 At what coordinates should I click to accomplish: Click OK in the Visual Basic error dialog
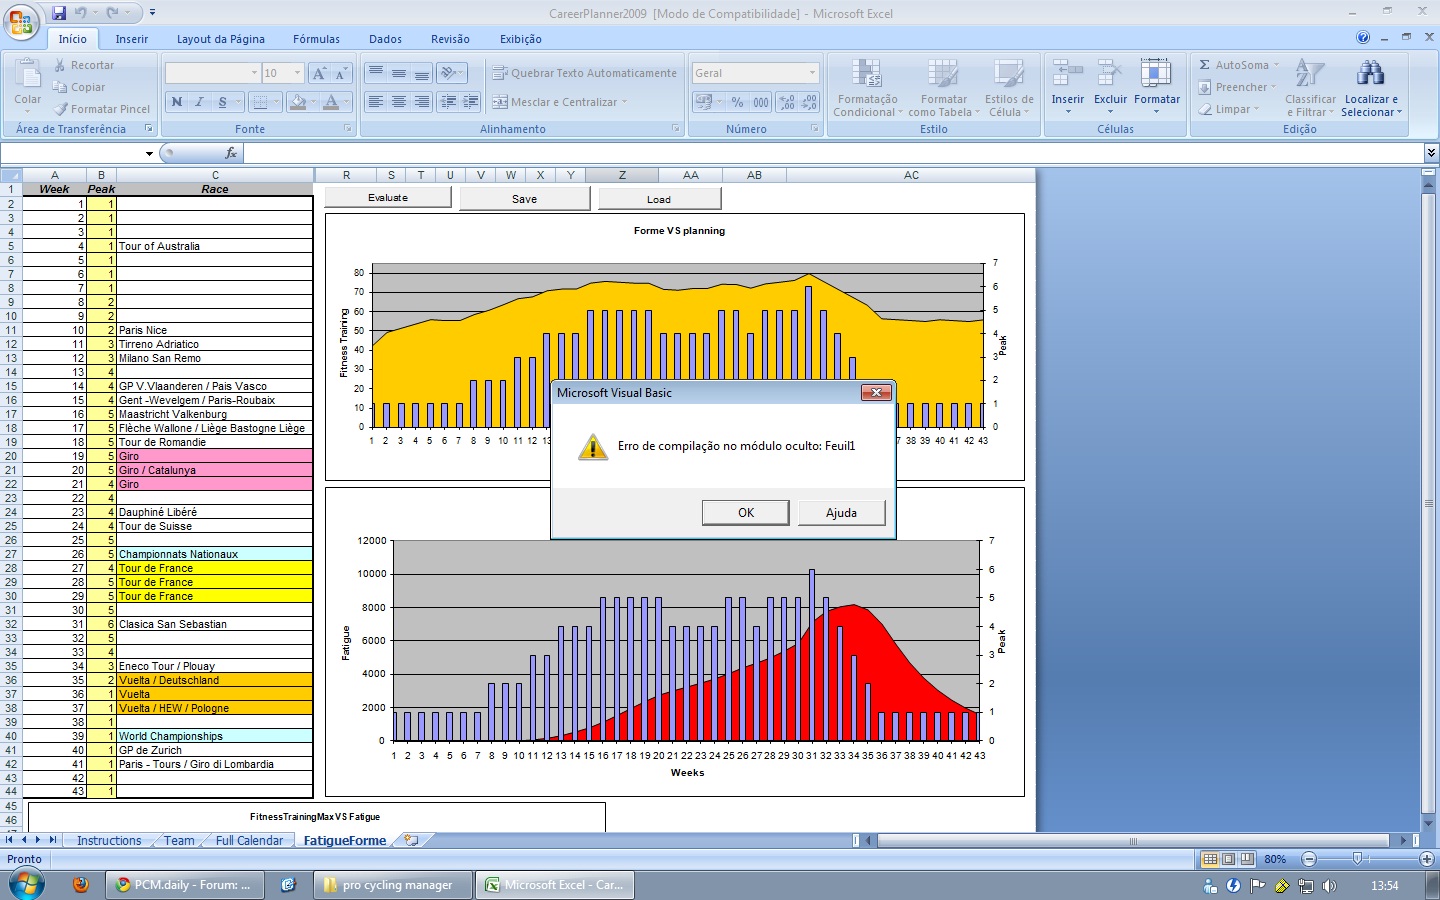coord(745,513)
